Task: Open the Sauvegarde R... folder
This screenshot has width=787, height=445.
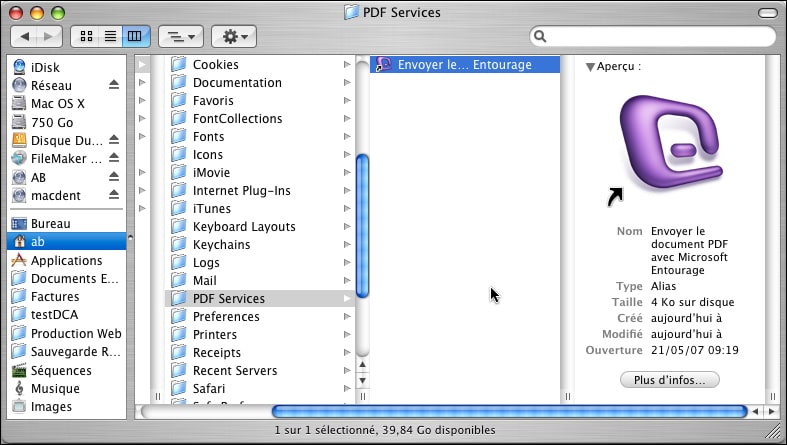Action: [66, 352]
